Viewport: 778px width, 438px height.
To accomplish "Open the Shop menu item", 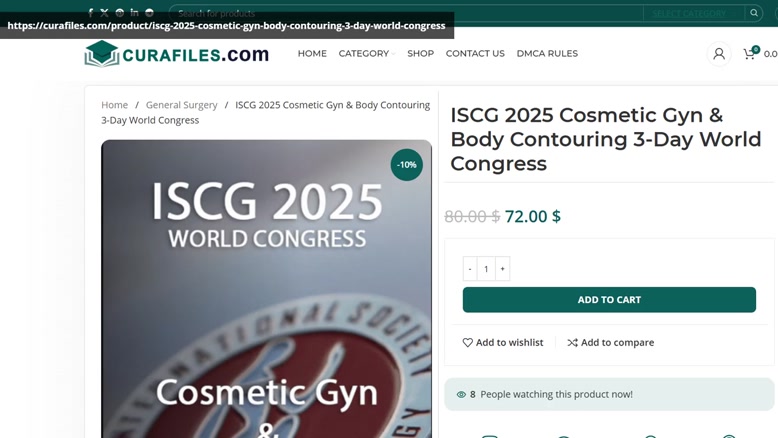I will click(420, 54).
